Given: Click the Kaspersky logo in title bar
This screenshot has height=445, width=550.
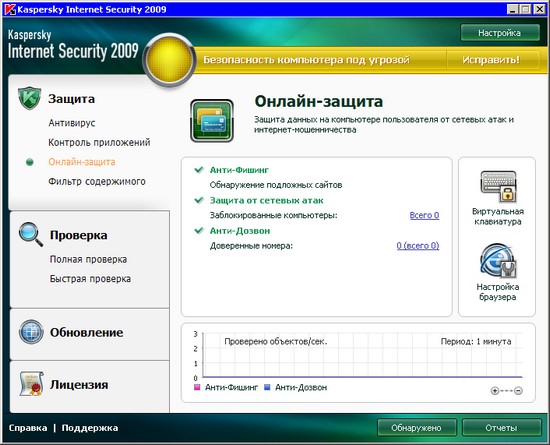Looking at the screenshot, I should pos(9,9).
